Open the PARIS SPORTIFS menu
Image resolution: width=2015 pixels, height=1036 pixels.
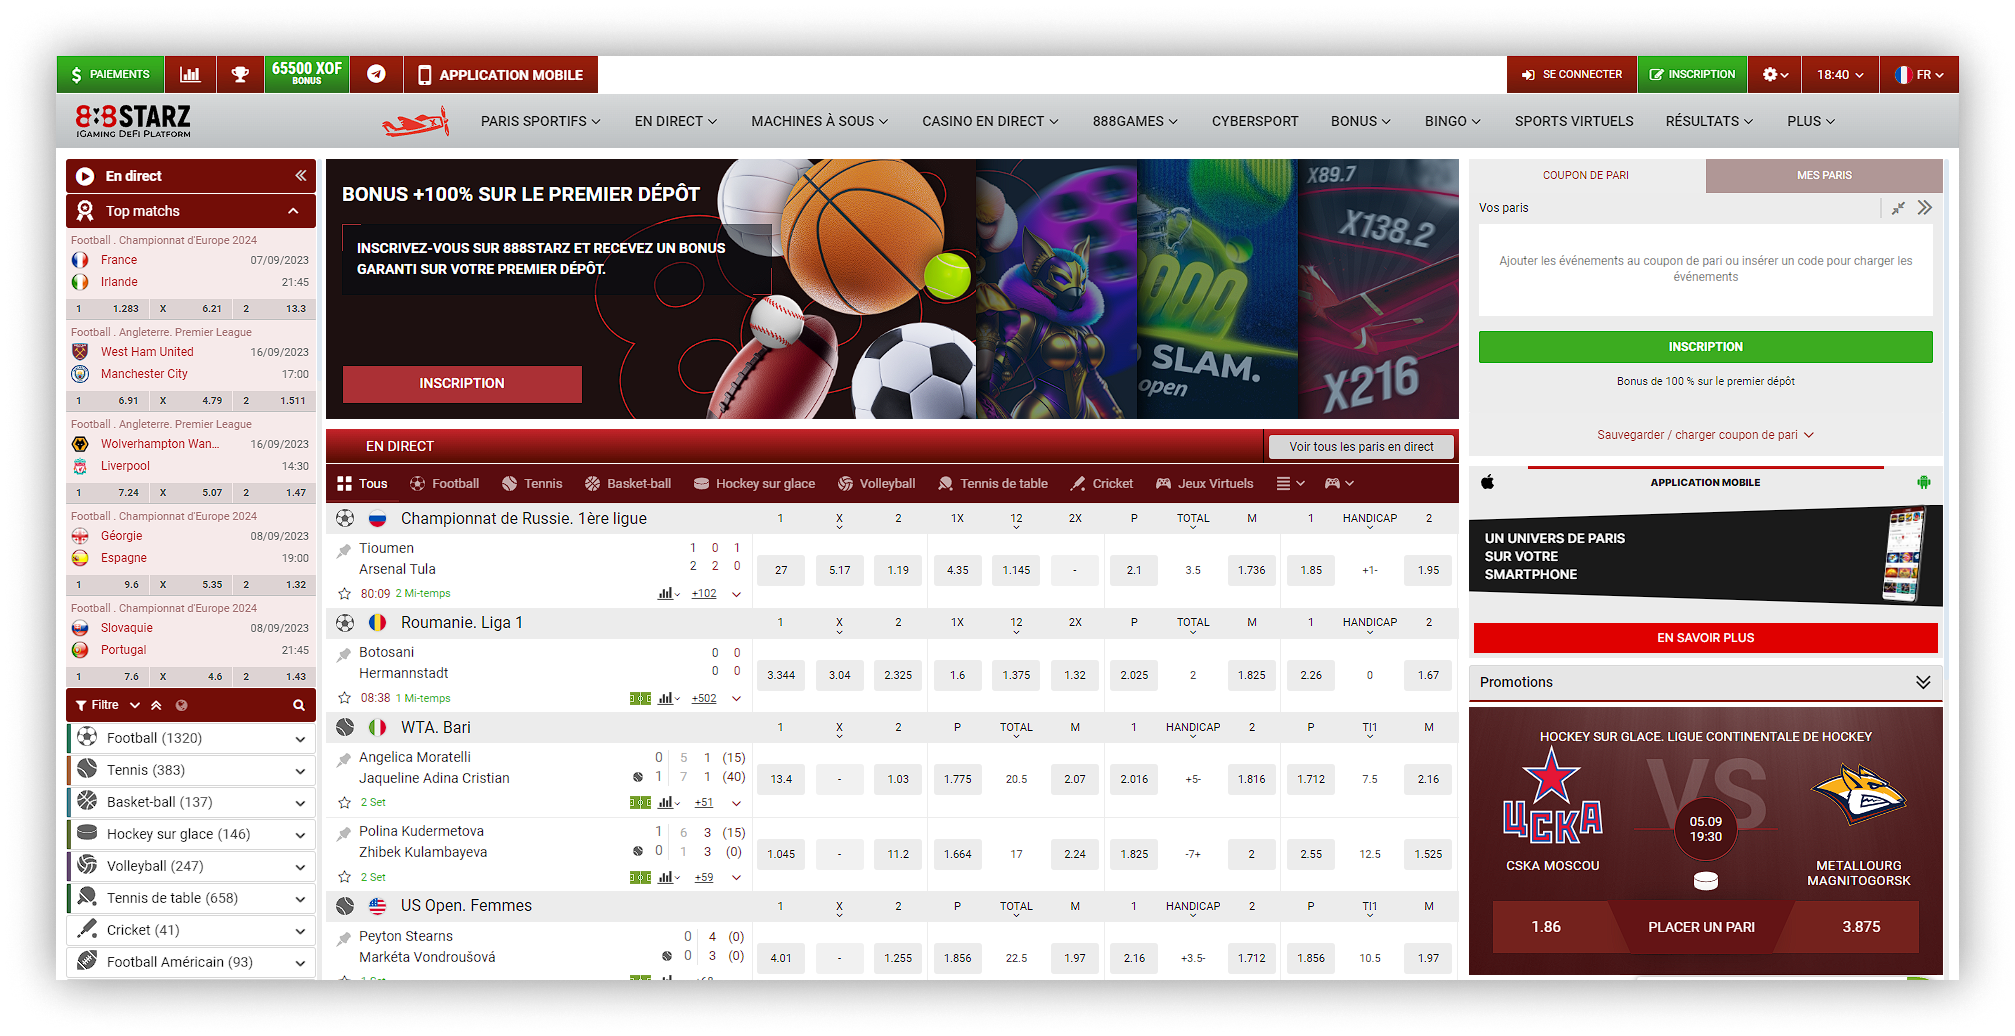coord(540,122)
